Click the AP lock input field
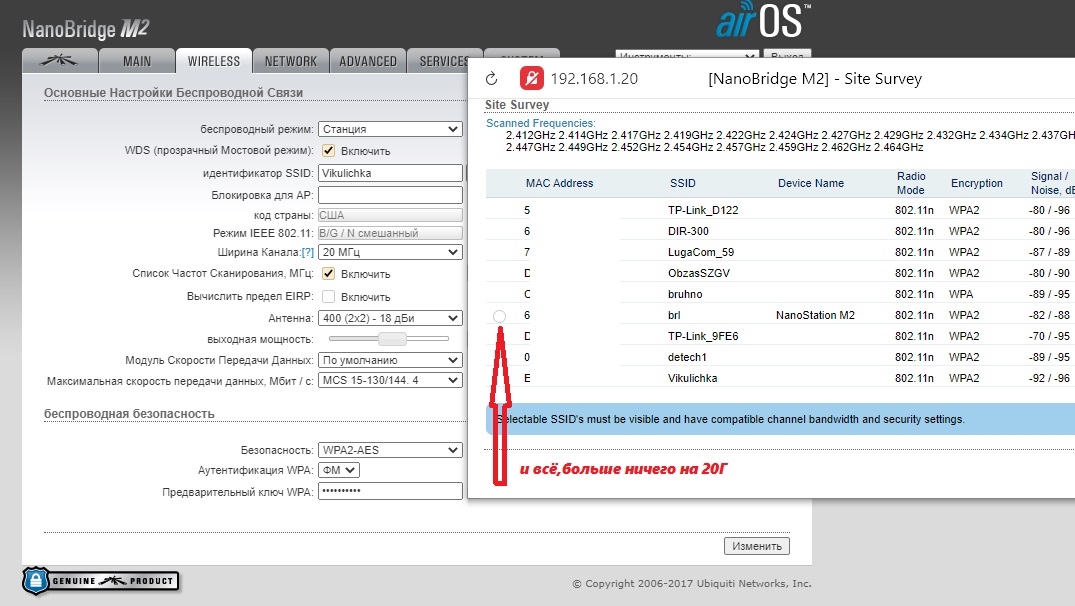Screen dimensions: 1075x606 (x=390, y=195)
